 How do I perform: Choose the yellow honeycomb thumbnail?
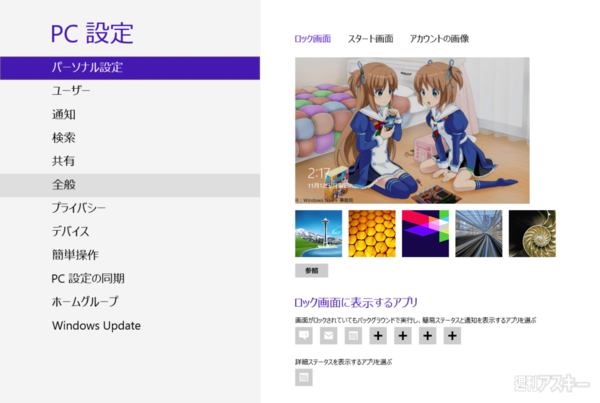[x=372, y=233]
